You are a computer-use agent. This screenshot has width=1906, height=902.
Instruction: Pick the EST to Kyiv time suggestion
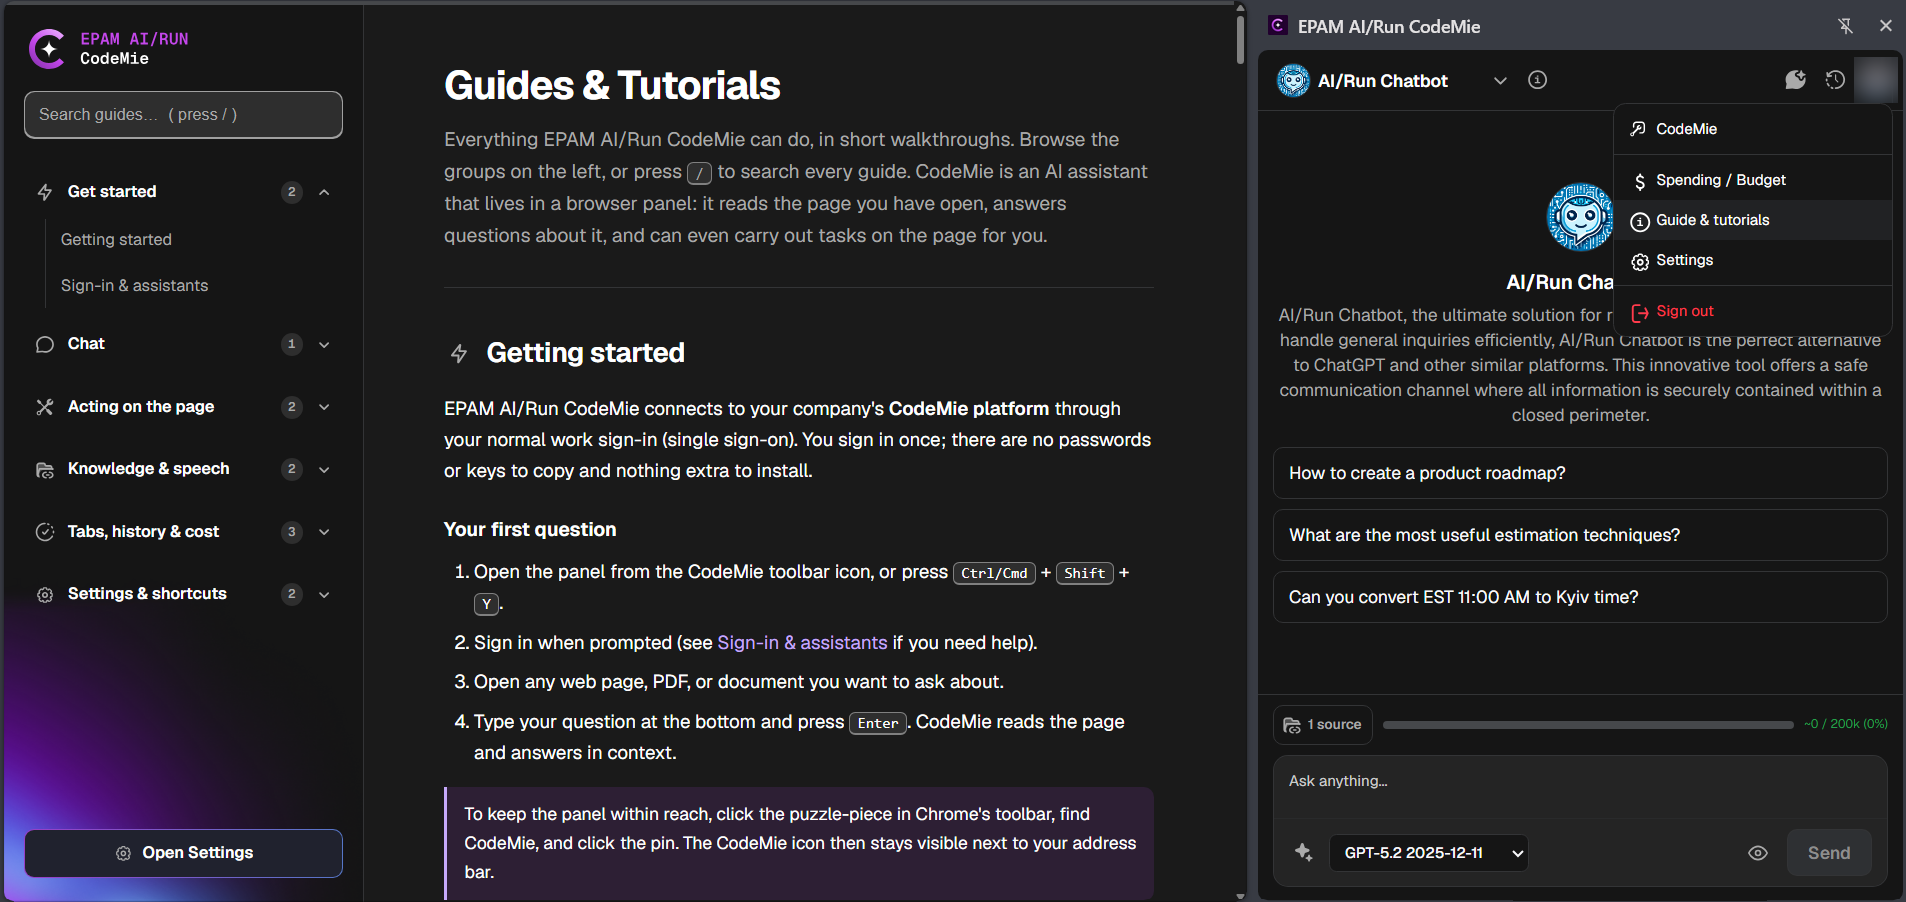(x=1579, y=597)
